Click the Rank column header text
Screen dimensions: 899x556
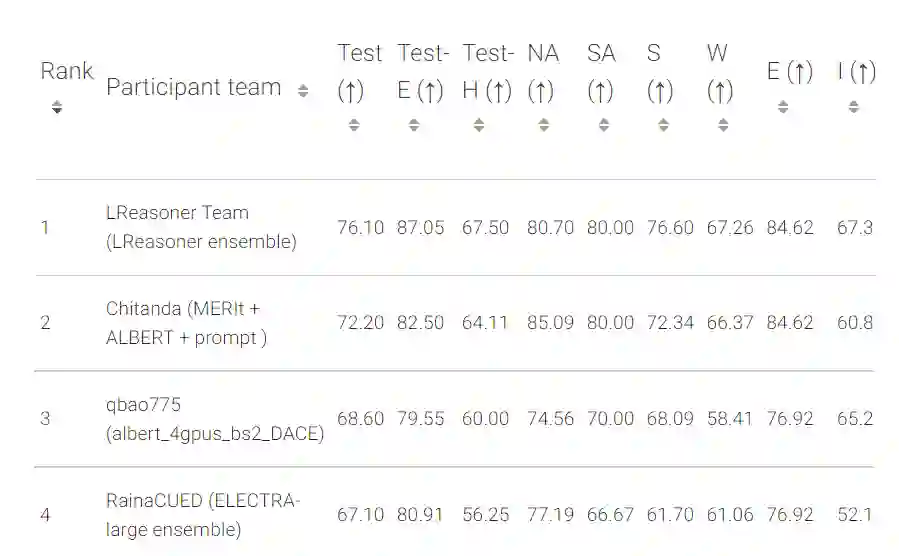(x=66, y=71)
